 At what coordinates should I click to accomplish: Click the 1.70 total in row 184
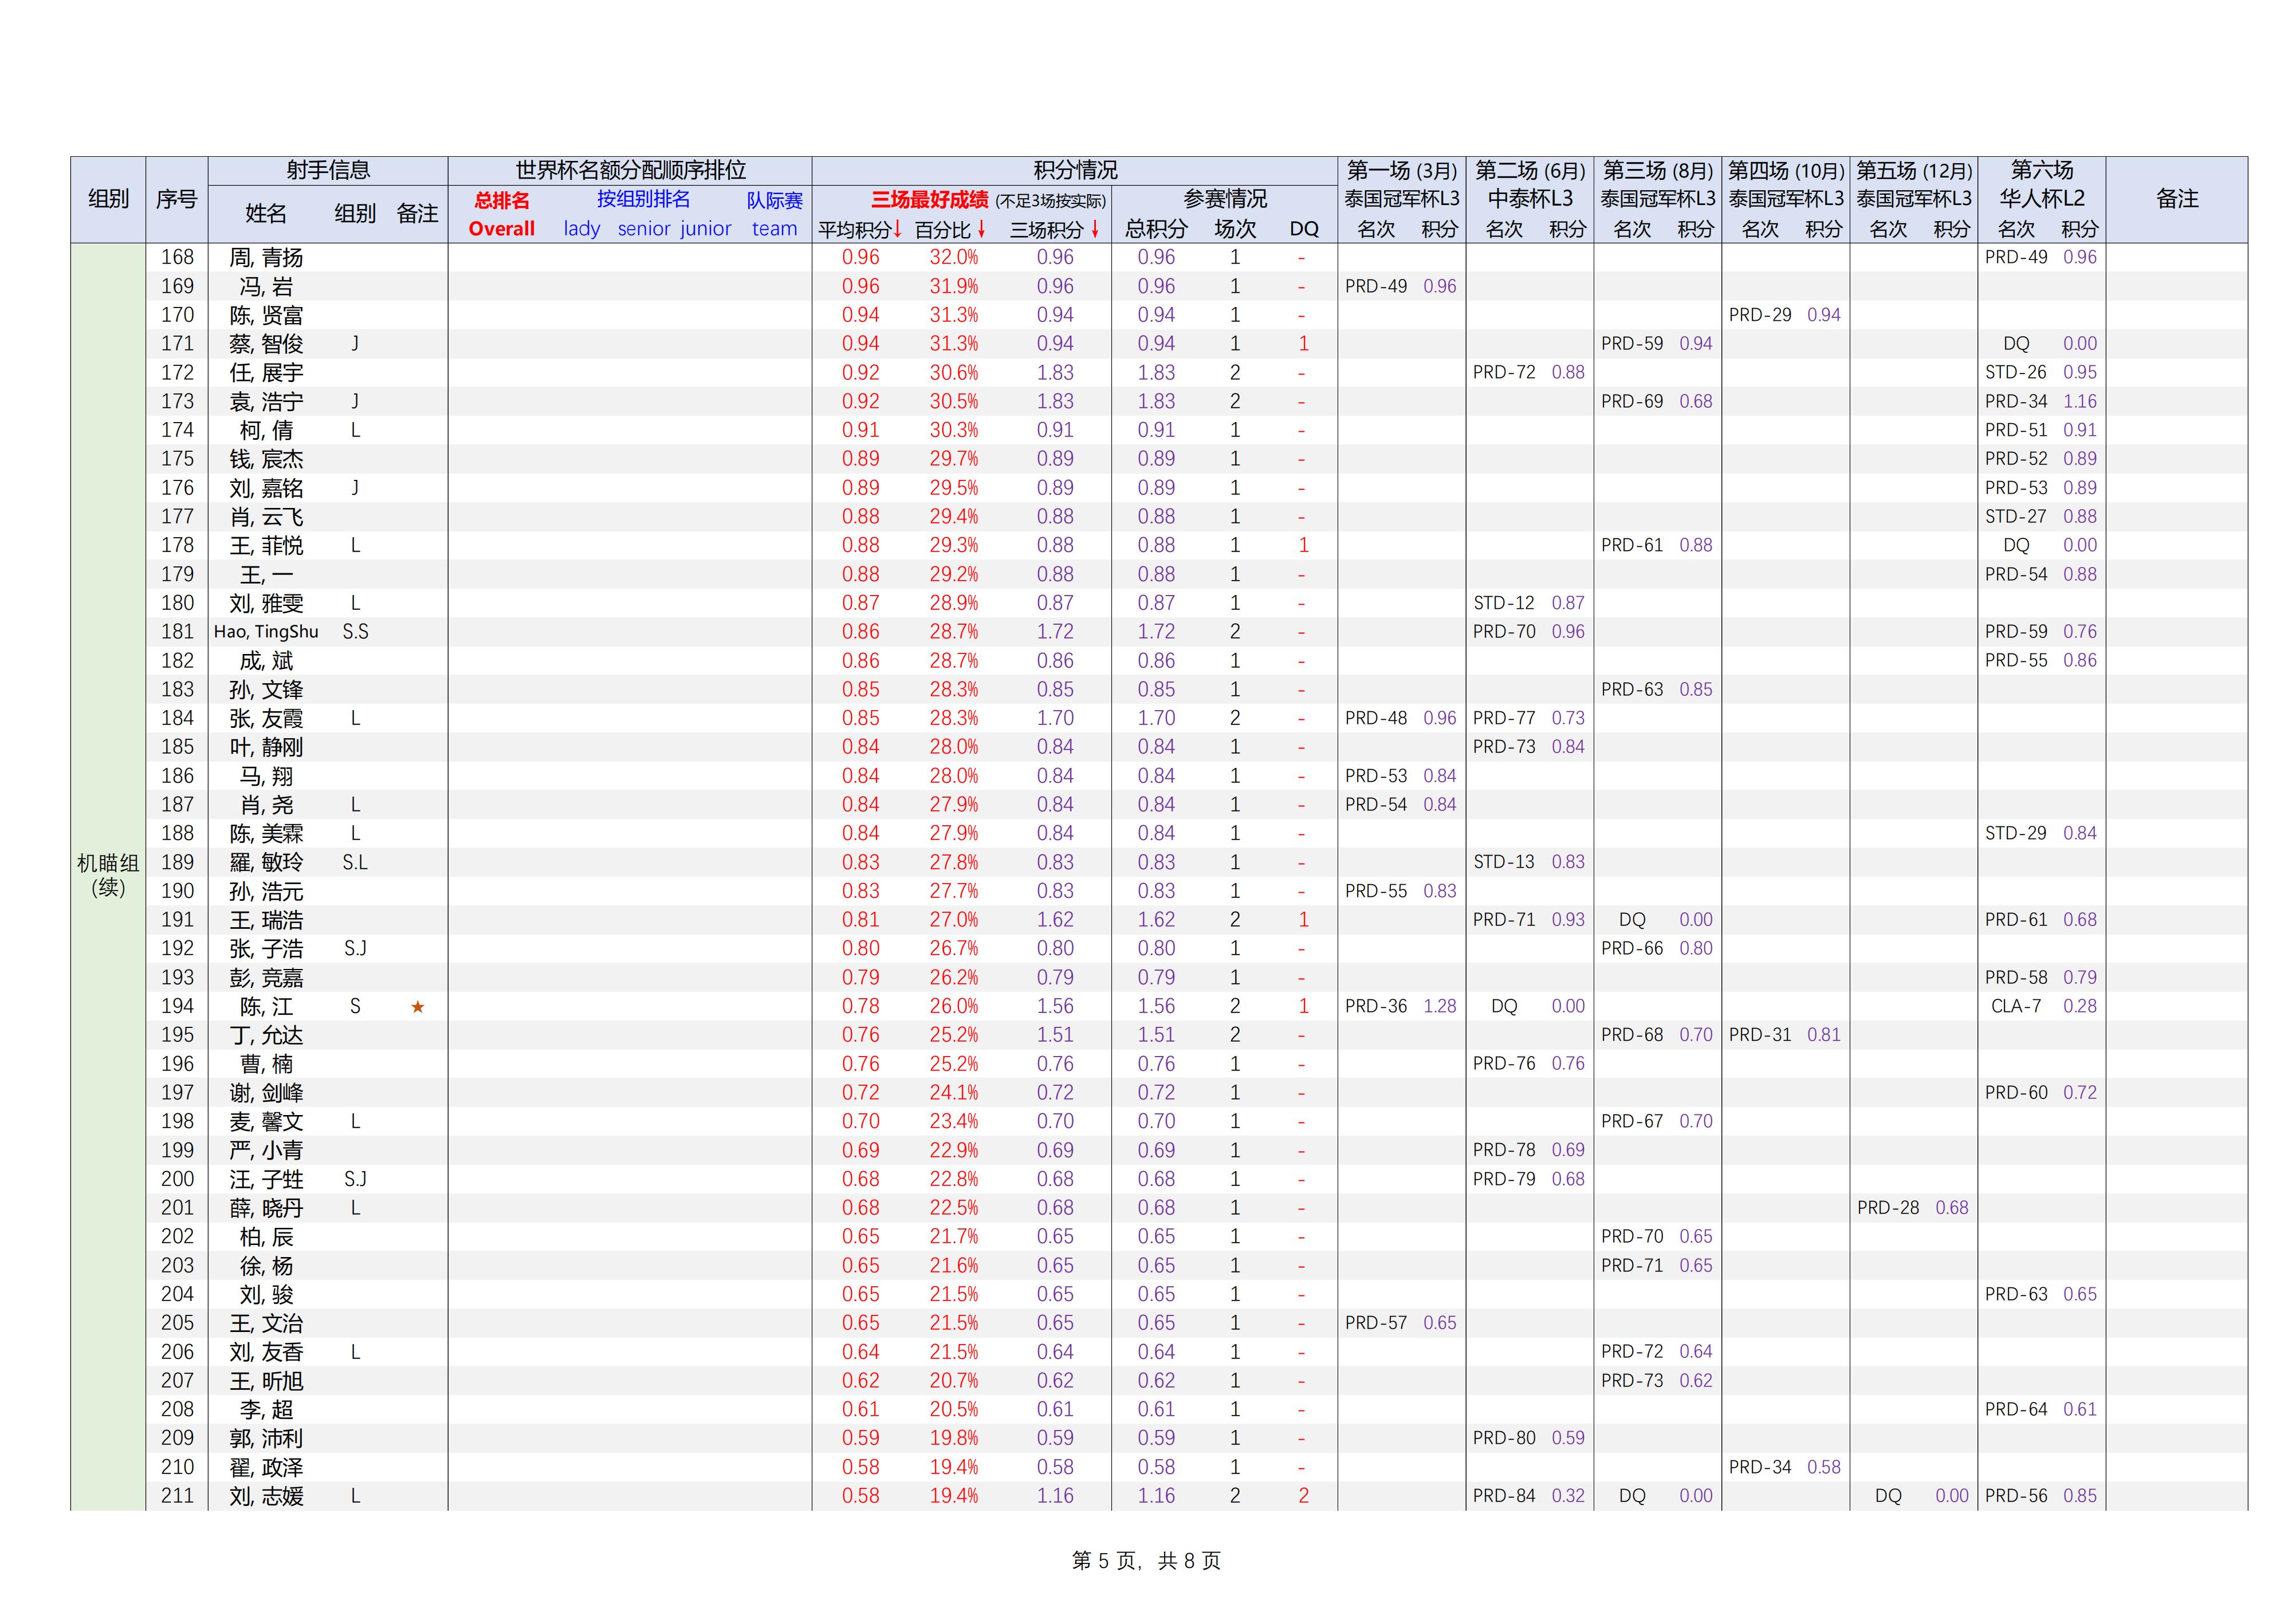point(1156,718)
